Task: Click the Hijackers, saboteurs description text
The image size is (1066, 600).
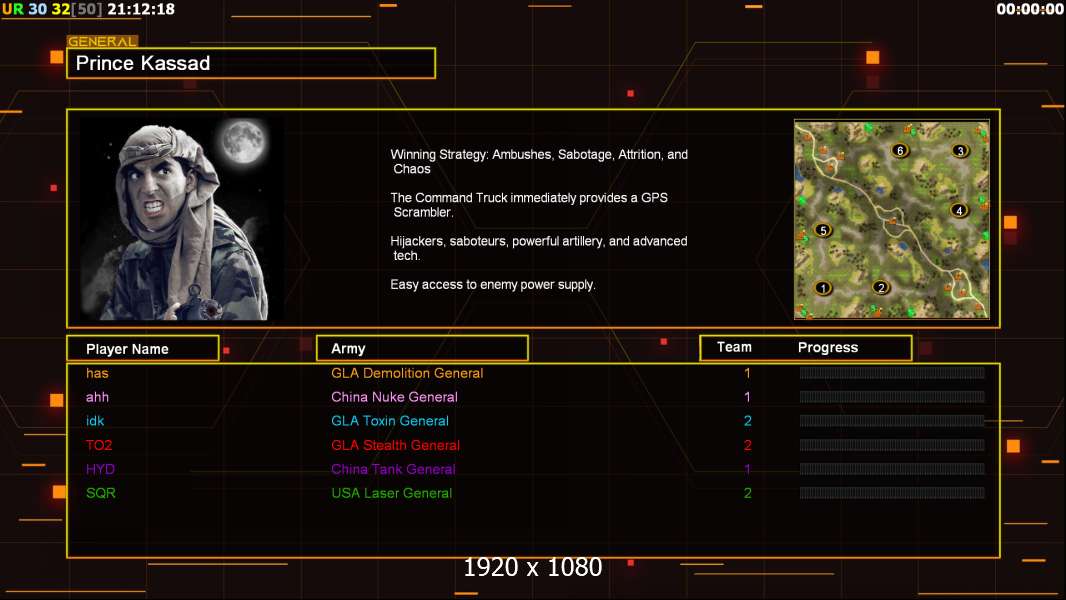Action: pos(538,248)
